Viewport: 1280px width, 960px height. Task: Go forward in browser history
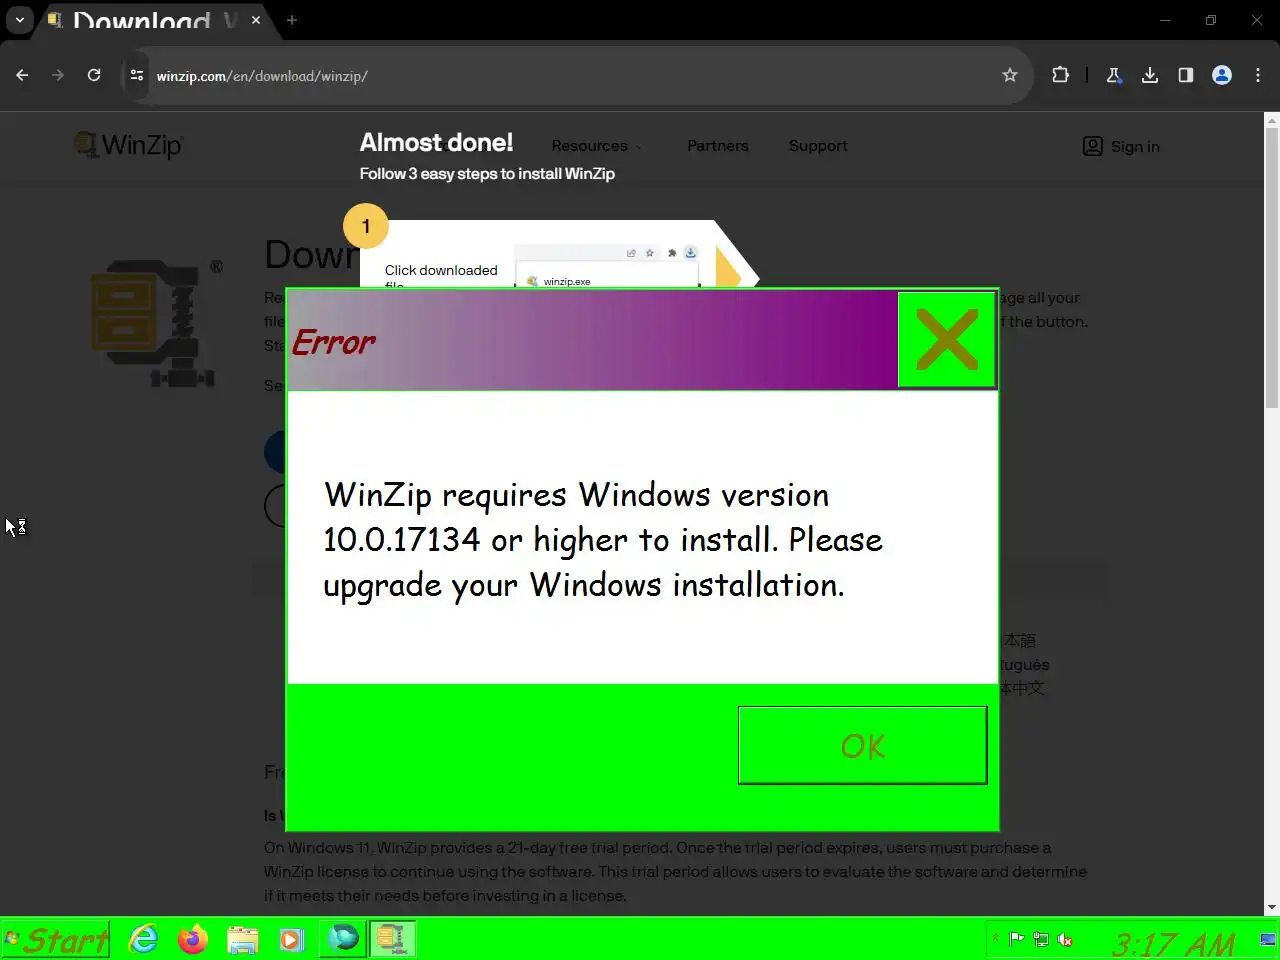pos(58,75)
